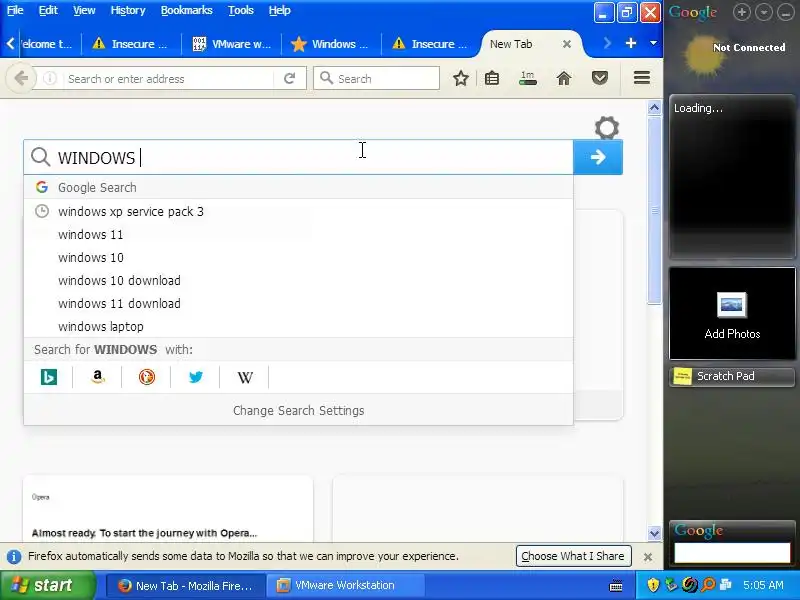The image size is (800, 600).
Task: Click the address bar field
Action: tap(168, 79)
